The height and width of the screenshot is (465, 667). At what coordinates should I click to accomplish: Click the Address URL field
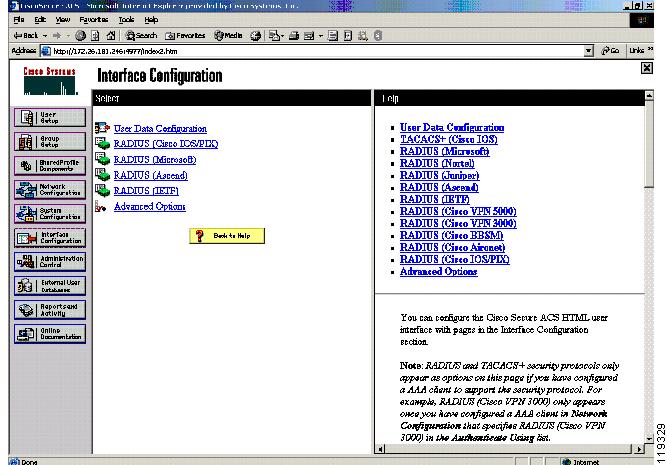point(317,51)
